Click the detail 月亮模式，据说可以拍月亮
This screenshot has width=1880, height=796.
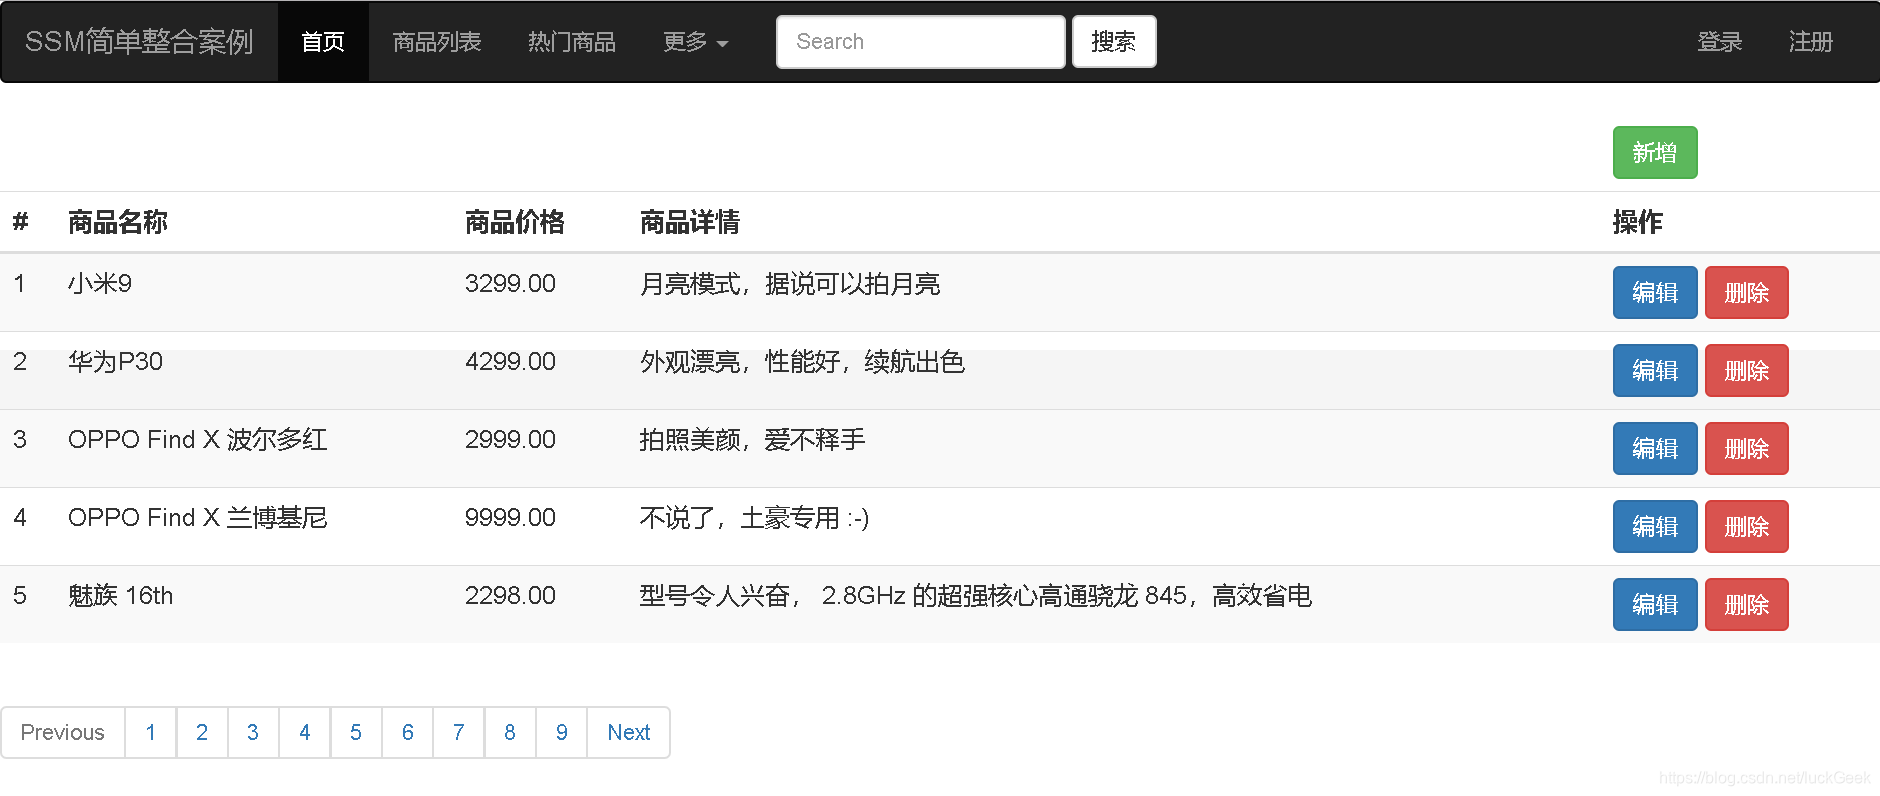790,284
